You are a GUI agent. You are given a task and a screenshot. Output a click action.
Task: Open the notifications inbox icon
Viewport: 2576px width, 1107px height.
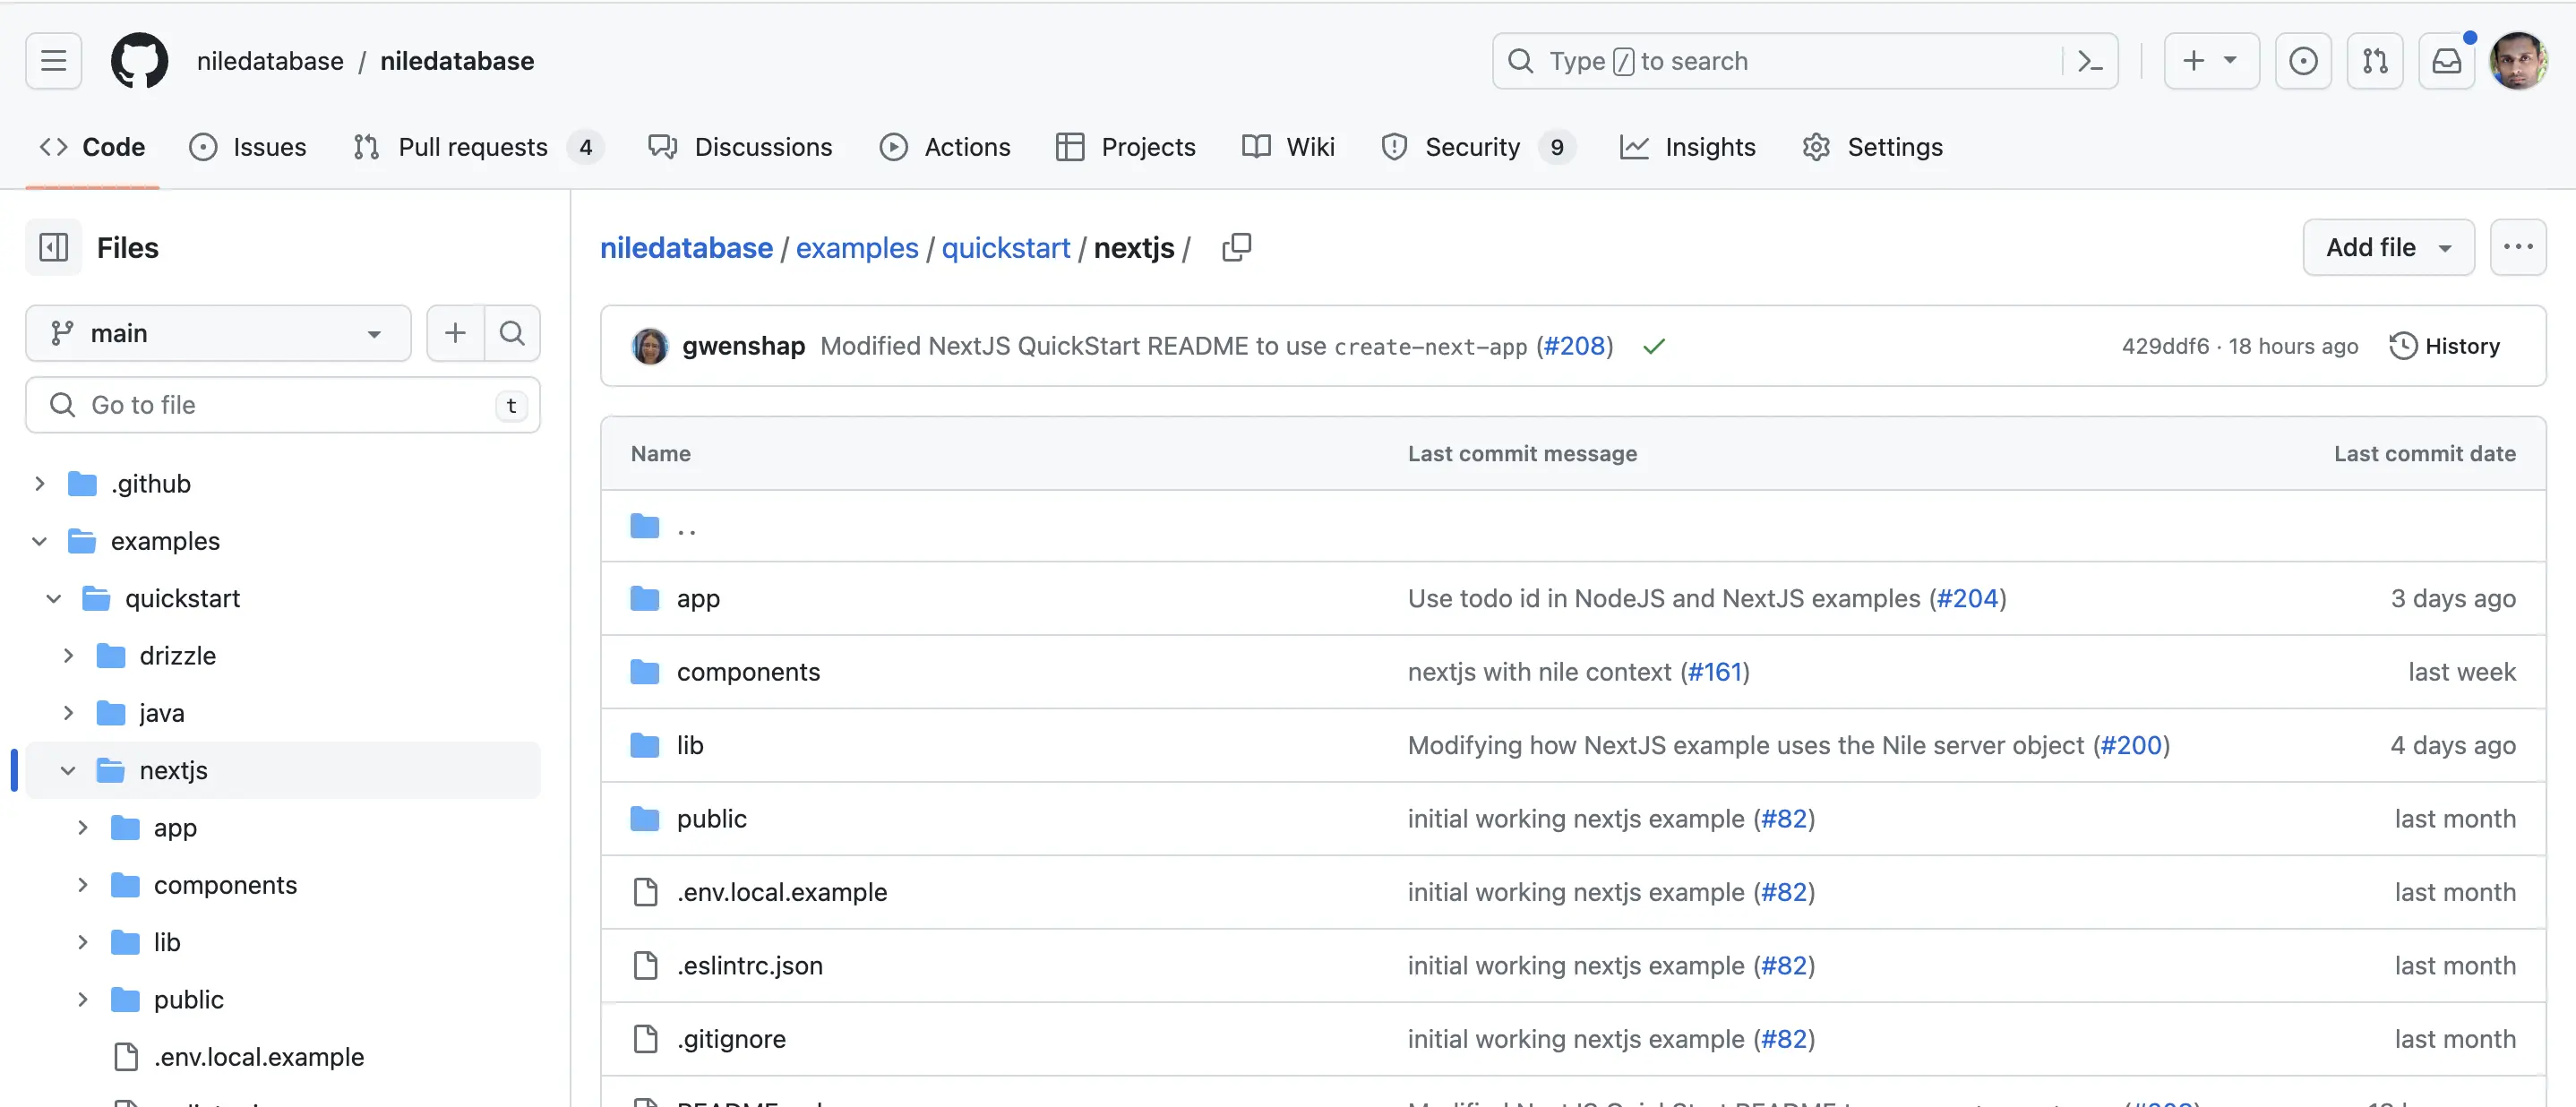click(2446, 61)
